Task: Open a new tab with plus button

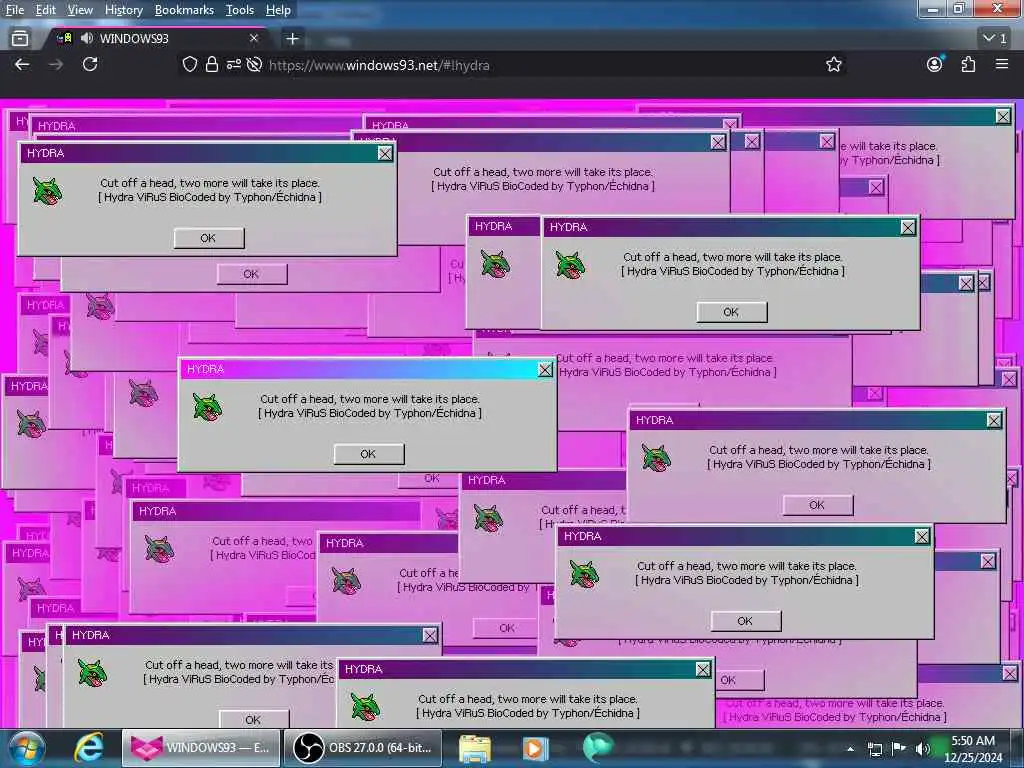Action: click(292, 39)
